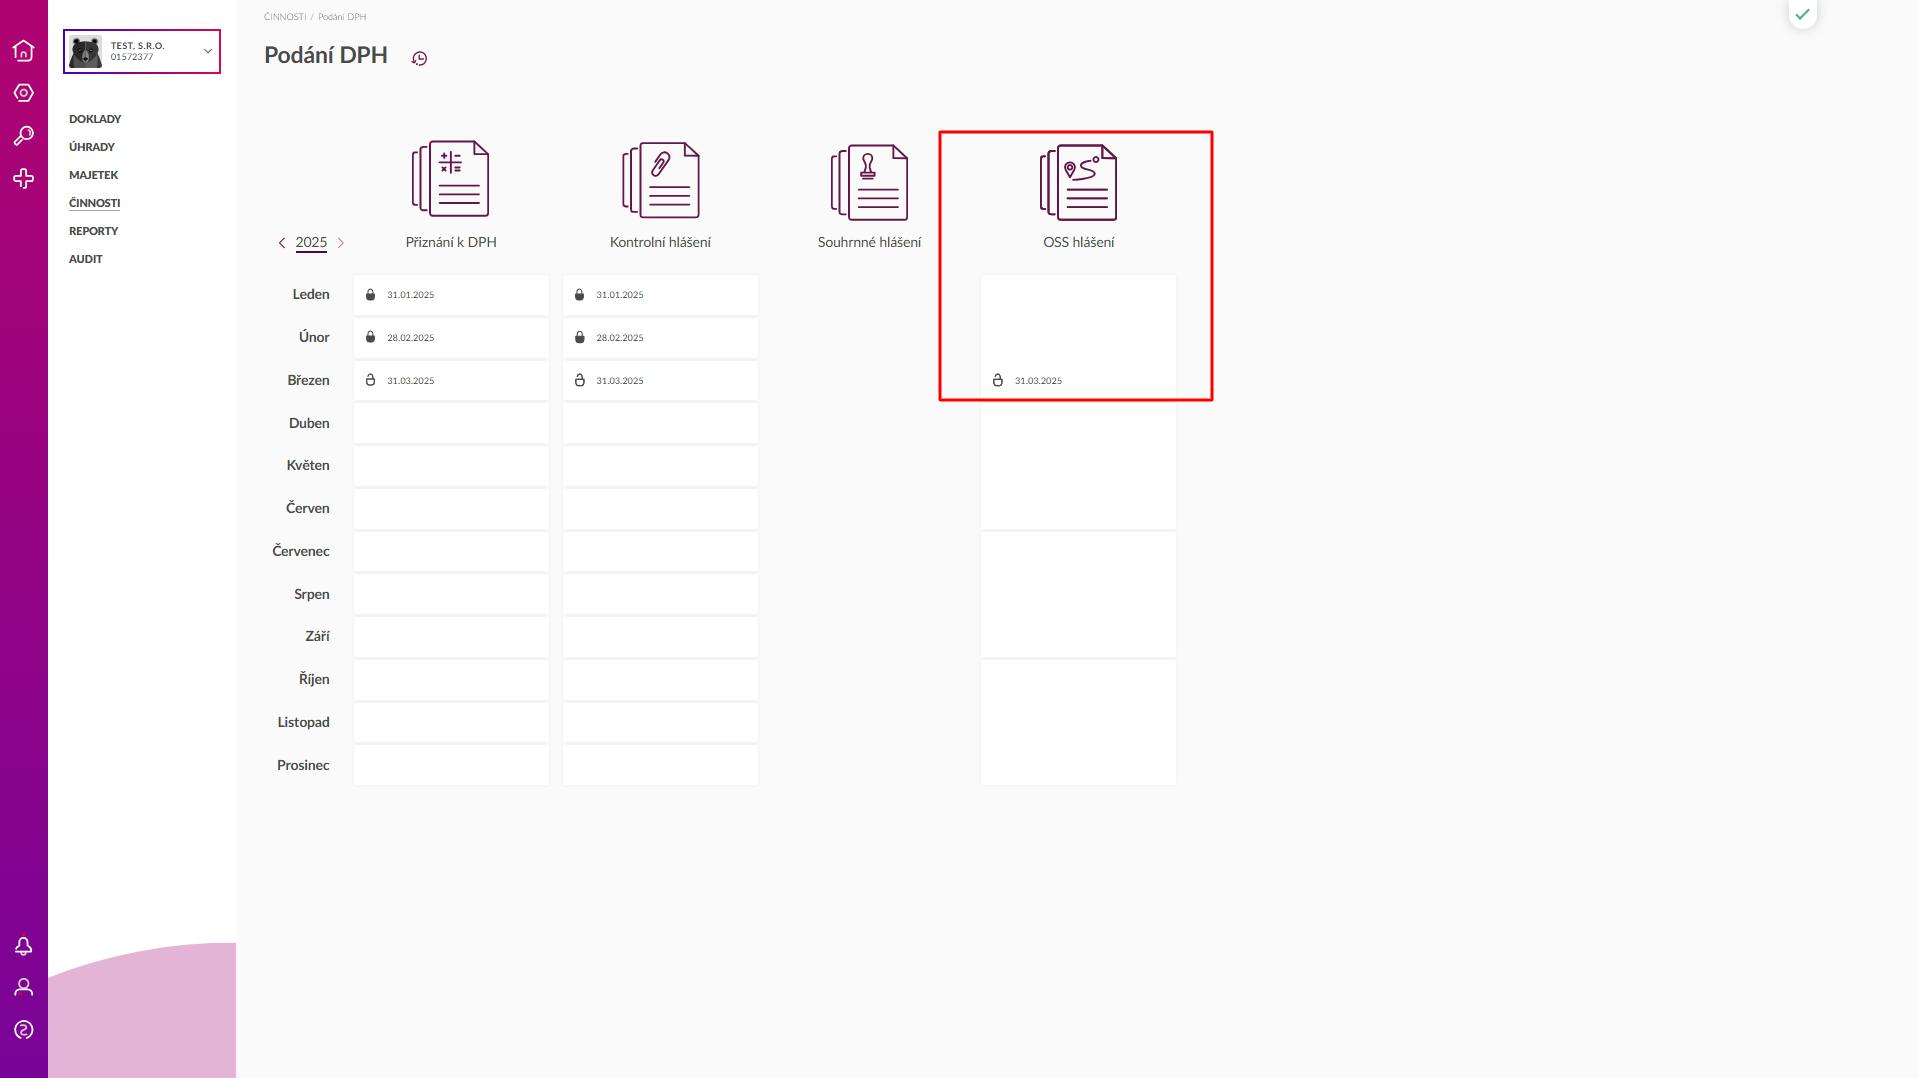The height and width of the screenshot is (1078, 1918).
Task: Click the ČINNOSTI breadcrumb link
Action: pyautogui.click(x=285, y=17)
